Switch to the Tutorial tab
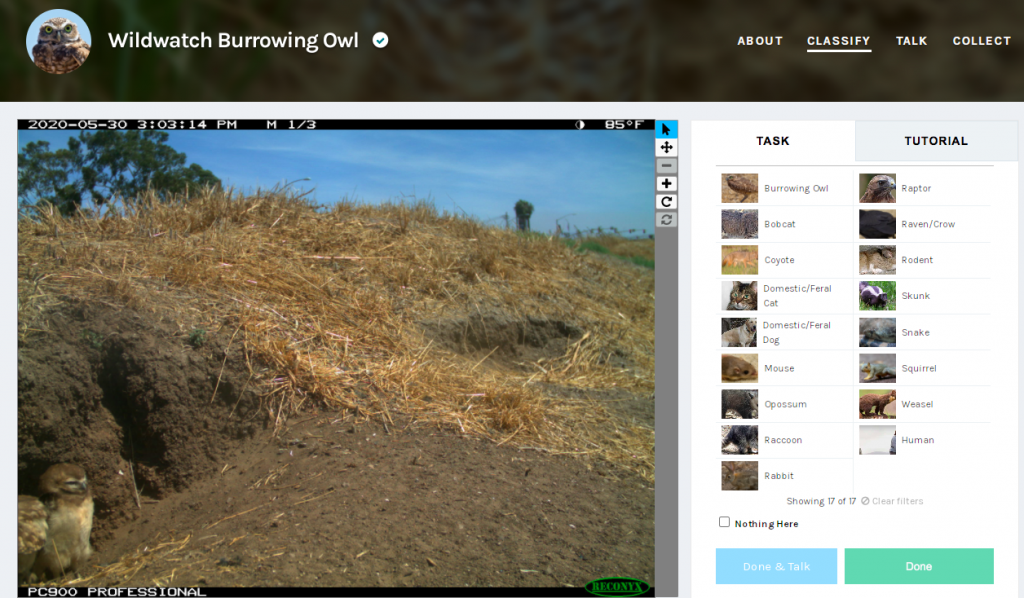Screen dimensions: 1024x598 click(935, 141)
